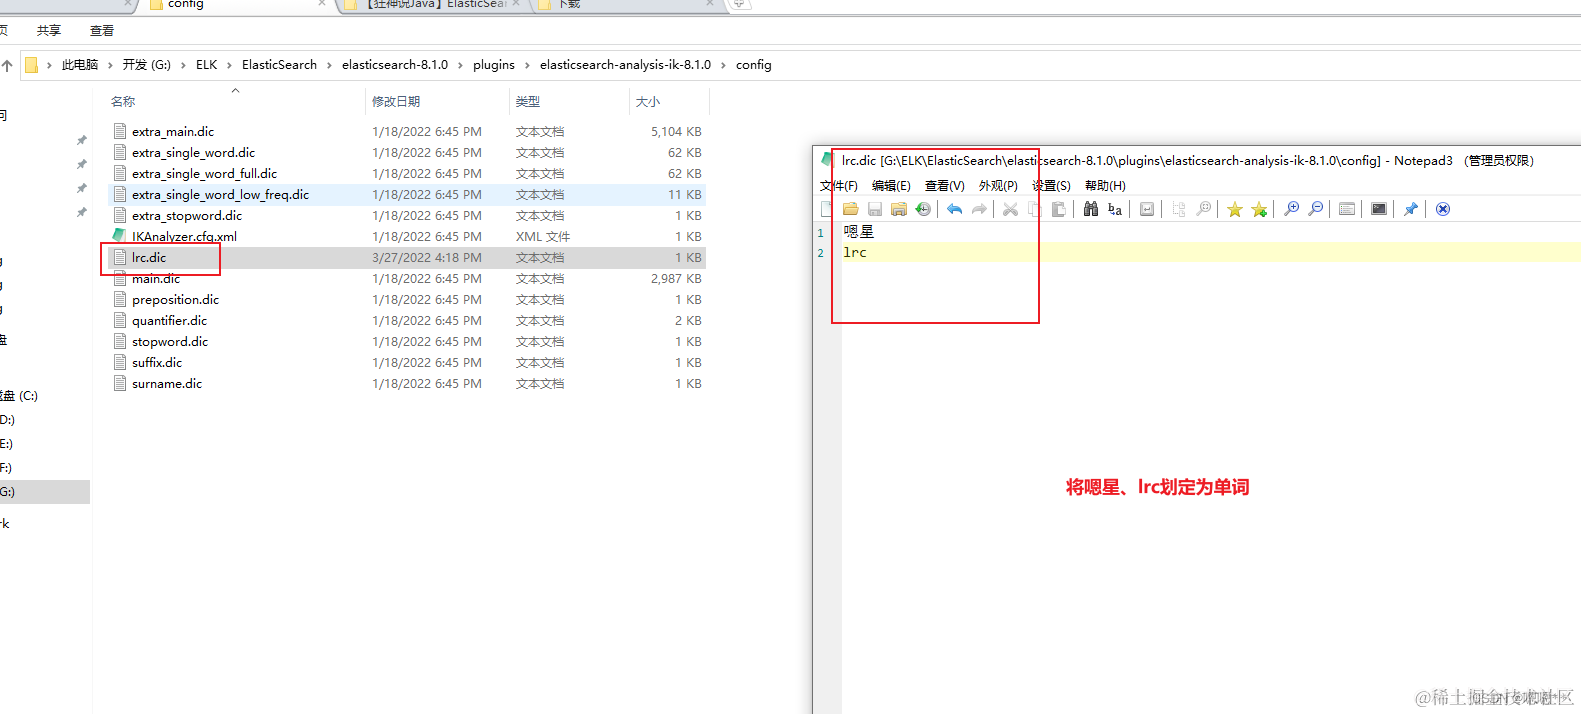Click the recent history clock icon in Notepad3

coord(923,209)
